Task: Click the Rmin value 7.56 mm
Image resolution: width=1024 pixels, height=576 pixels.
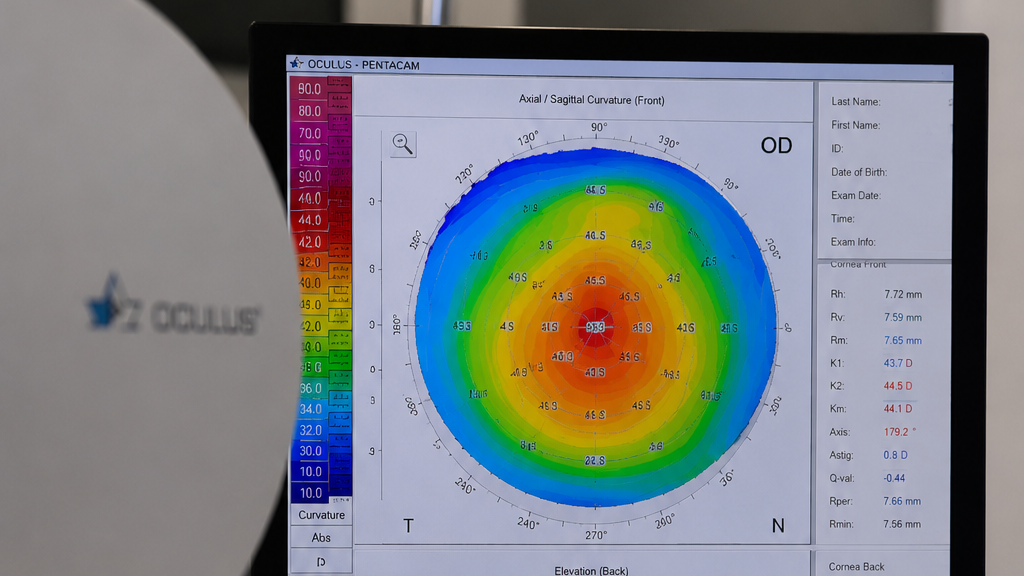Action: [x=902, y=524]
